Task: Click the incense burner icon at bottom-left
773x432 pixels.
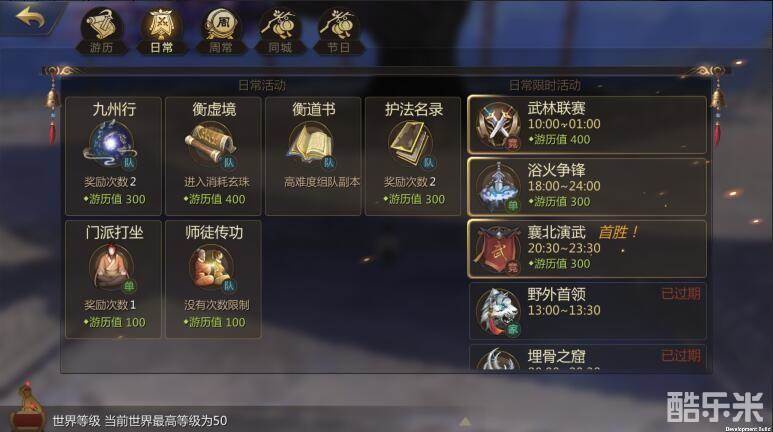Action: coord(27,407)
